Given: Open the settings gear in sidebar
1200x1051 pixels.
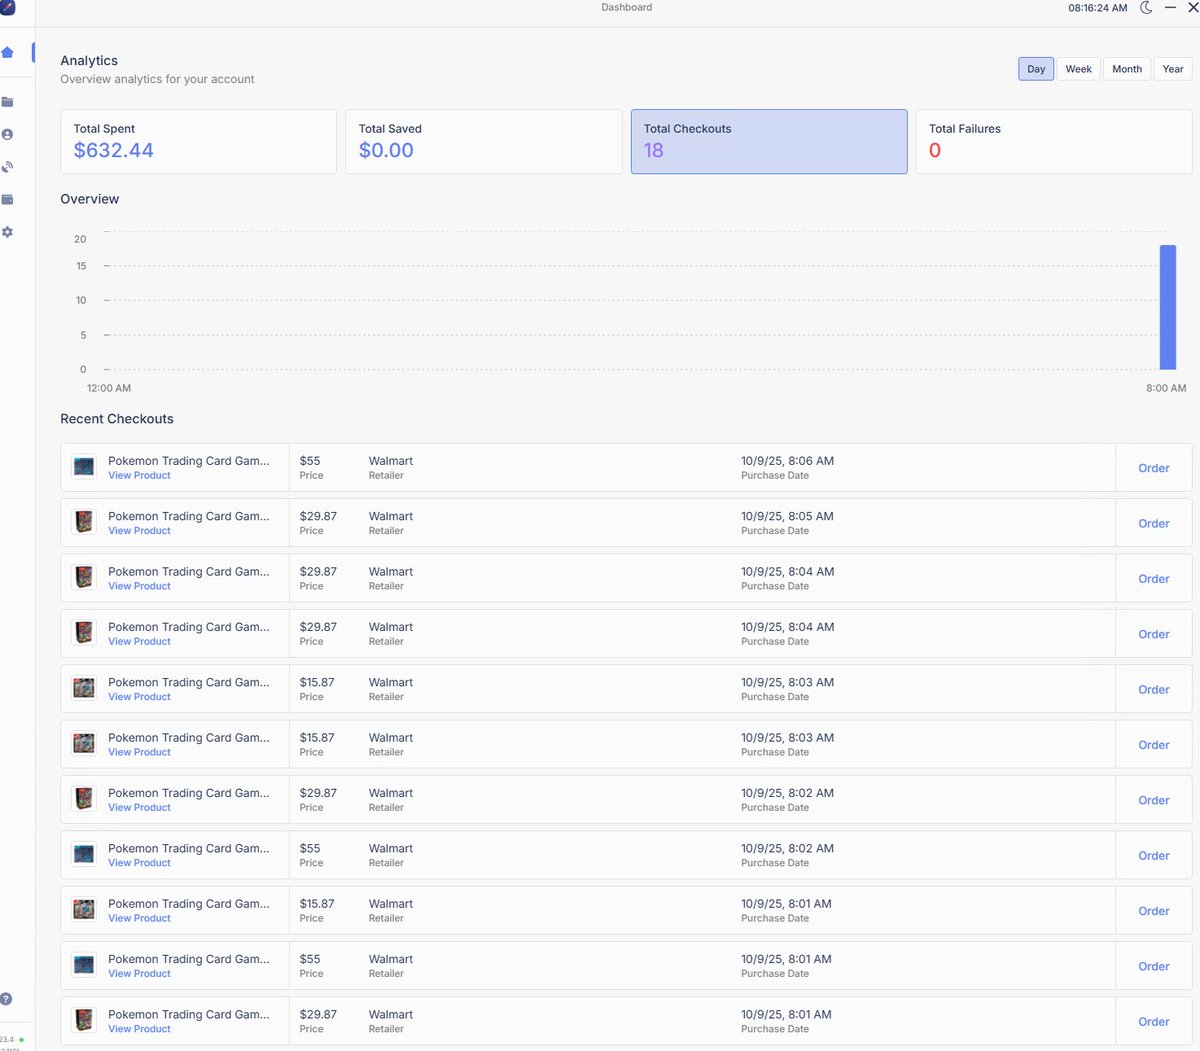Looking at the screenshot, I should coord(7,232).
